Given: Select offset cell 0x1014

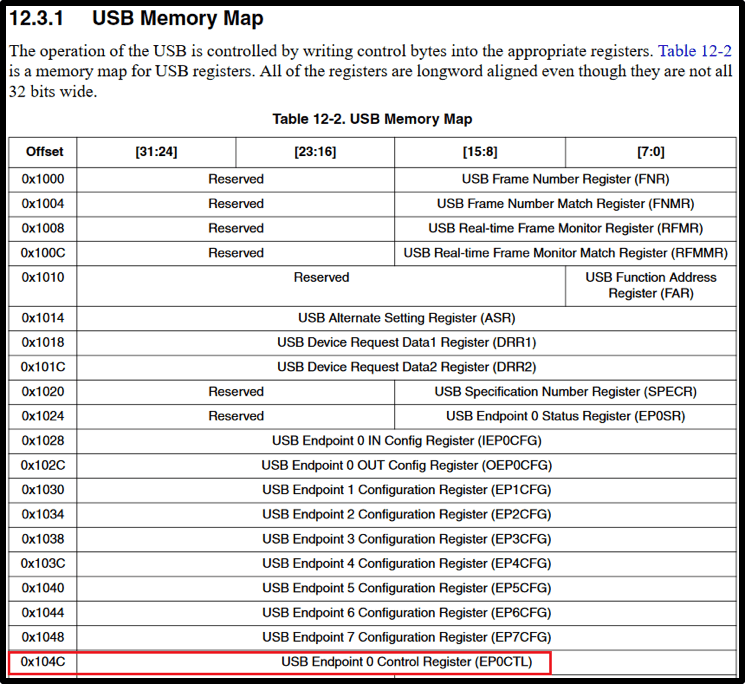Looking at the screenshot, I should pos(43,318).
